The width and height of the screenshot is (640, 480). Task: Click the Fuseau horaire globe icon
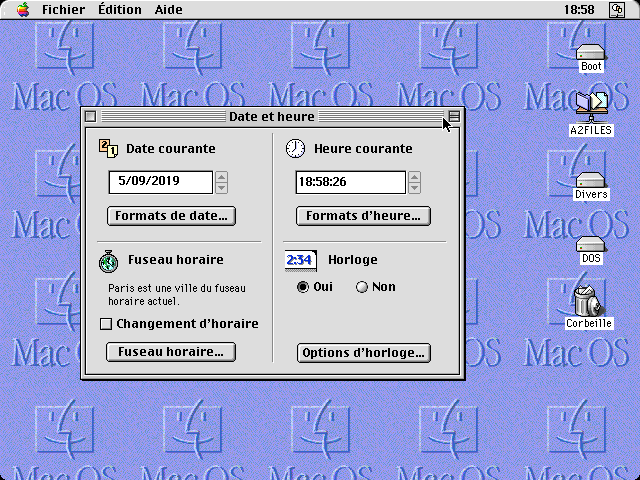pos(109,262)
